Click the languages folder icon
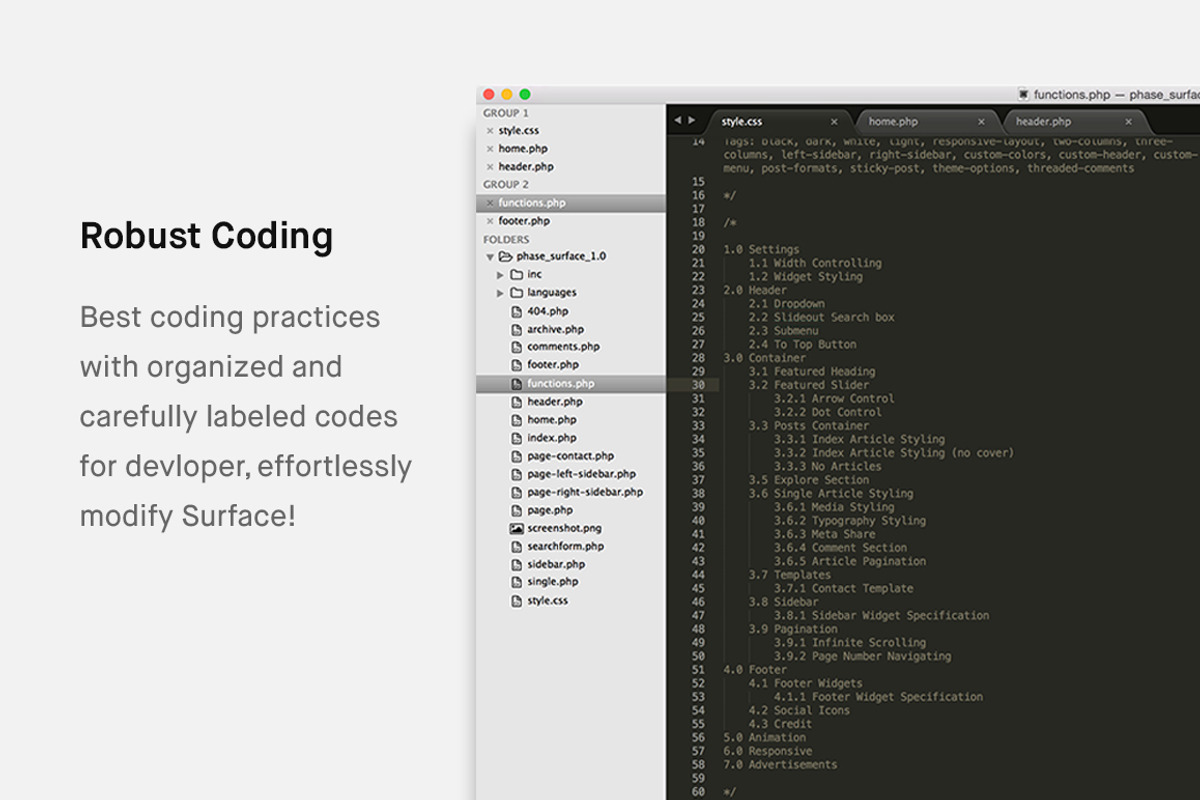This screenshot has width=1200, height=800. tap(516, 292)
